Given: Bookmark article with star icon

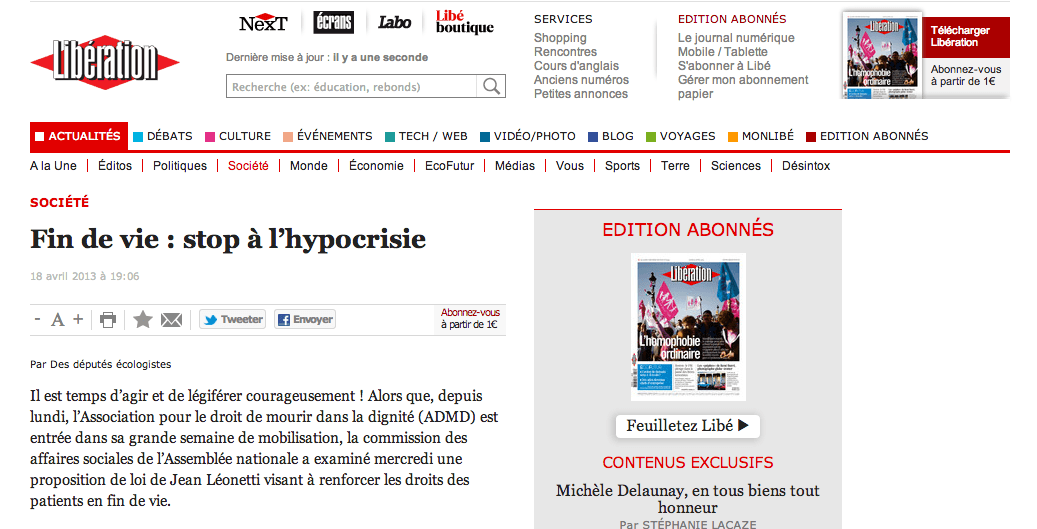Looking at the screenshot, I should click(143, 320).
